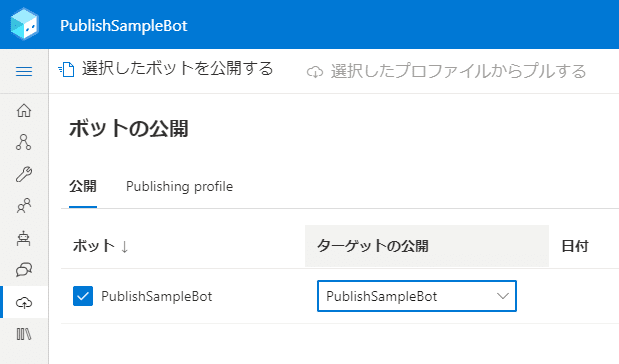Open the dialog design flow icon
Viewport: 619px width, 364px height.
tap(24, 142)
